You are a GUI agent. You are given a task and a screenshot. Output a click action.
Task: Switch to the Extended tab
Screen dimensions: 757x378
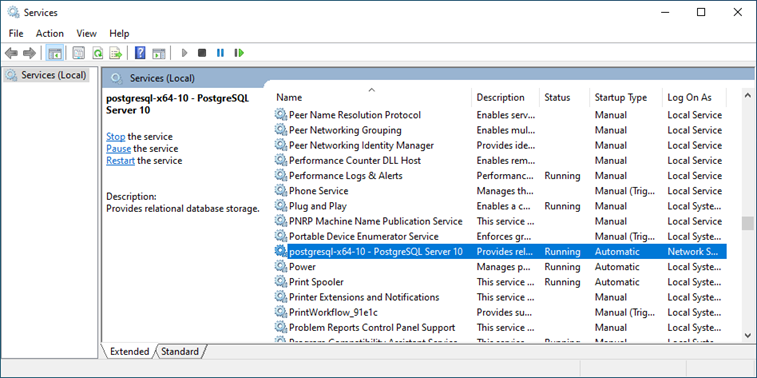(x=129, y=351)
